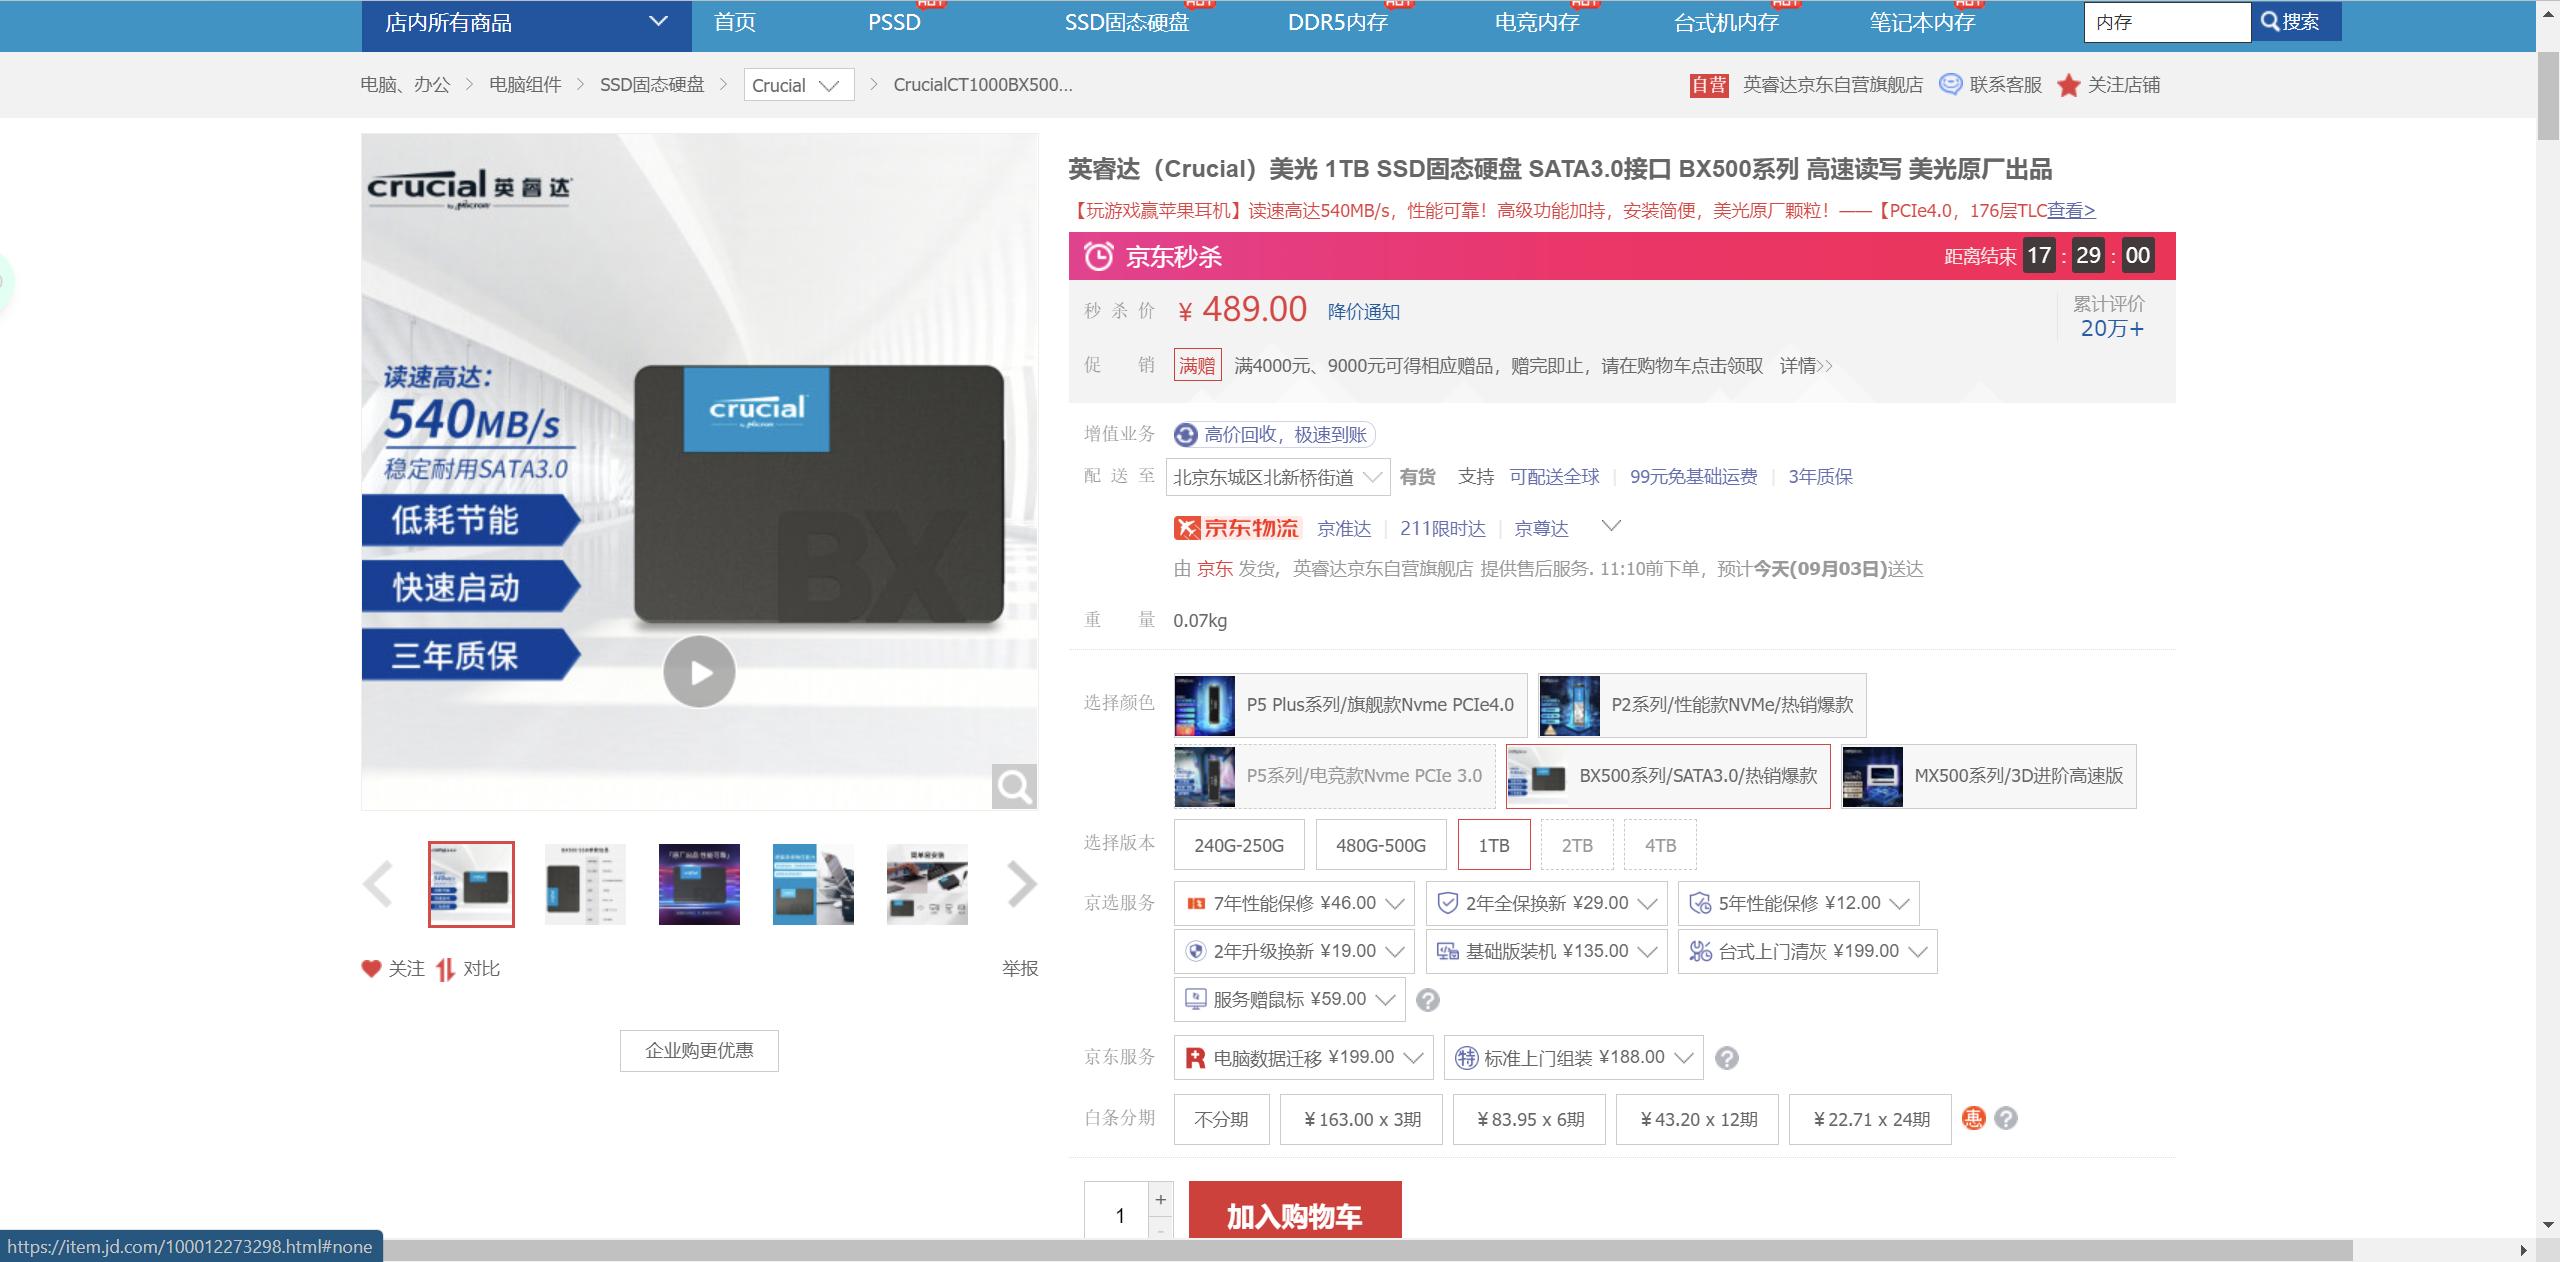Click the magnifier zoom icon on the image
This screenshot has width=2560, height=1262.
1013,787
